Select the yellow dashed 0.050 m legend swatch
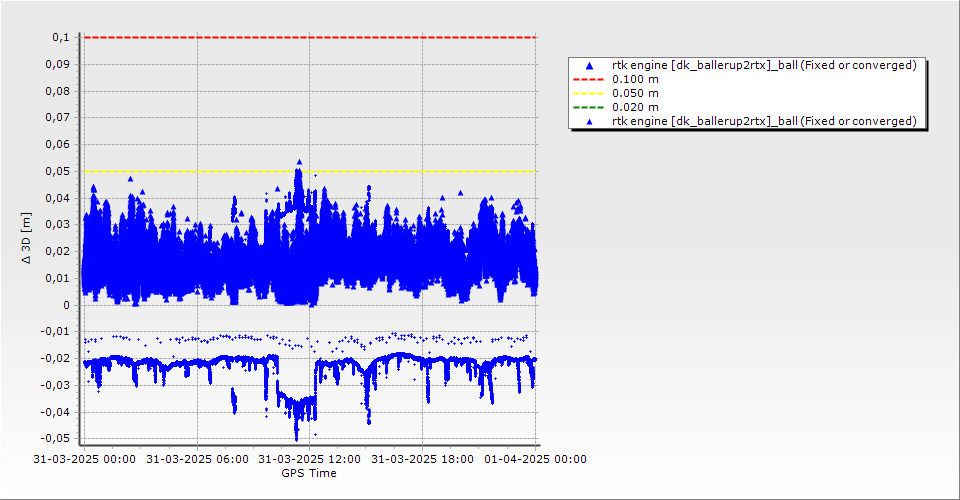Screen dimensions: 960x500 click(588, 94)
